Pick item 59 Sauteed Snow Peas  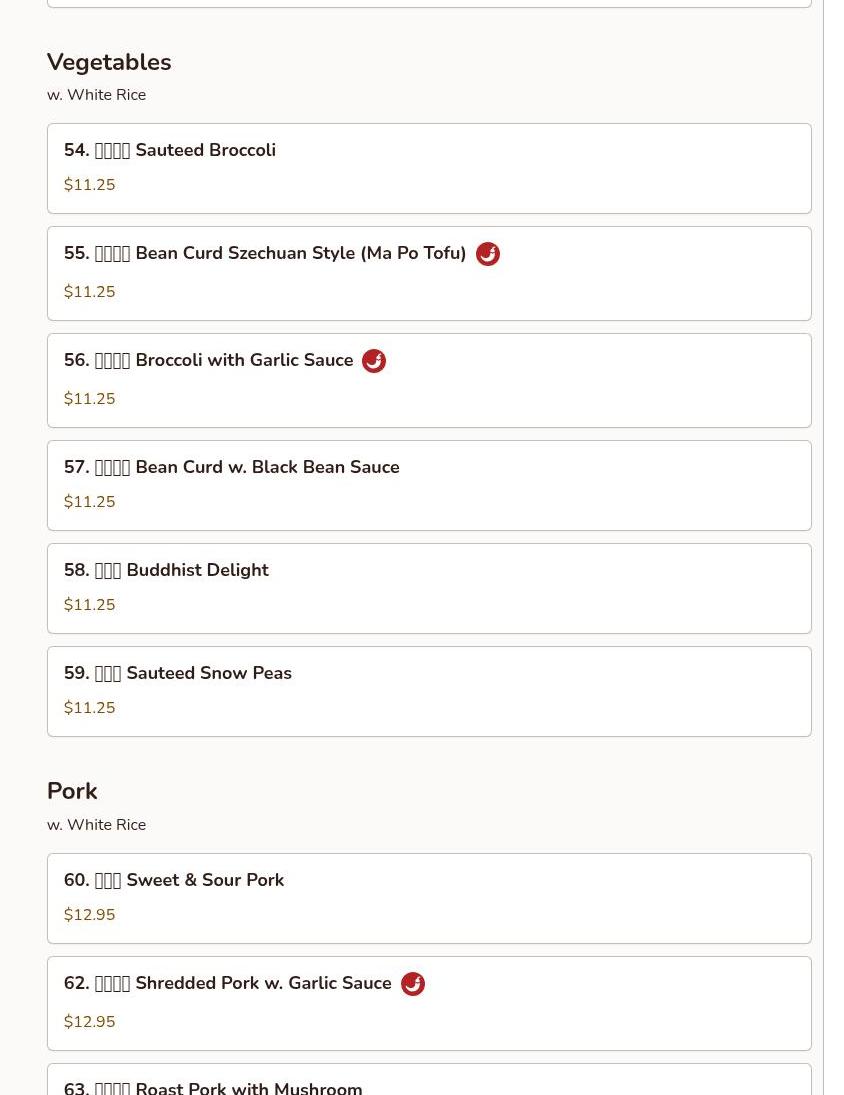pos(428,691)
